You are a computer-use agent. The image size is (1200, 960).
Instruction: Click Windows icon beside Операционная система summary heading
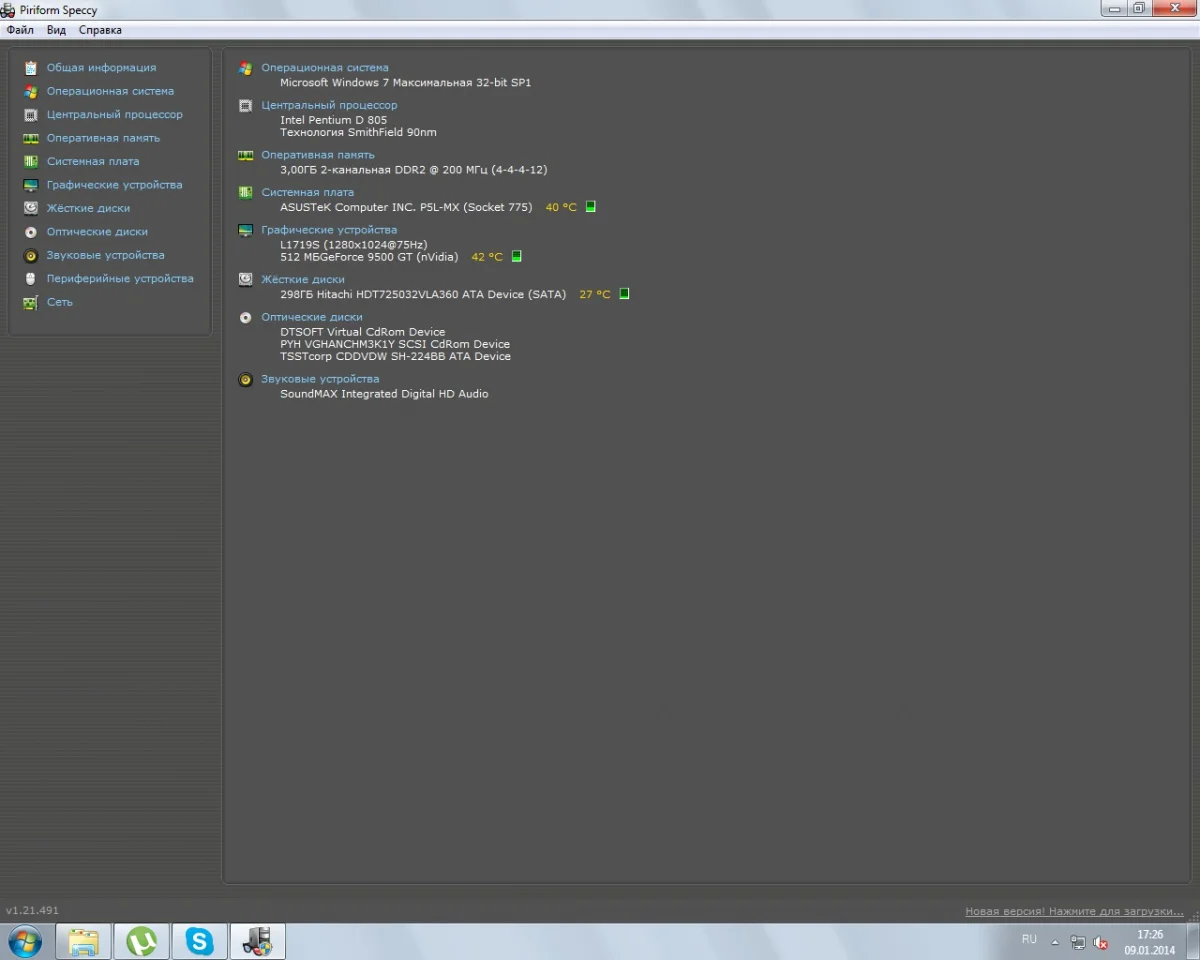[x=246, y=68]
